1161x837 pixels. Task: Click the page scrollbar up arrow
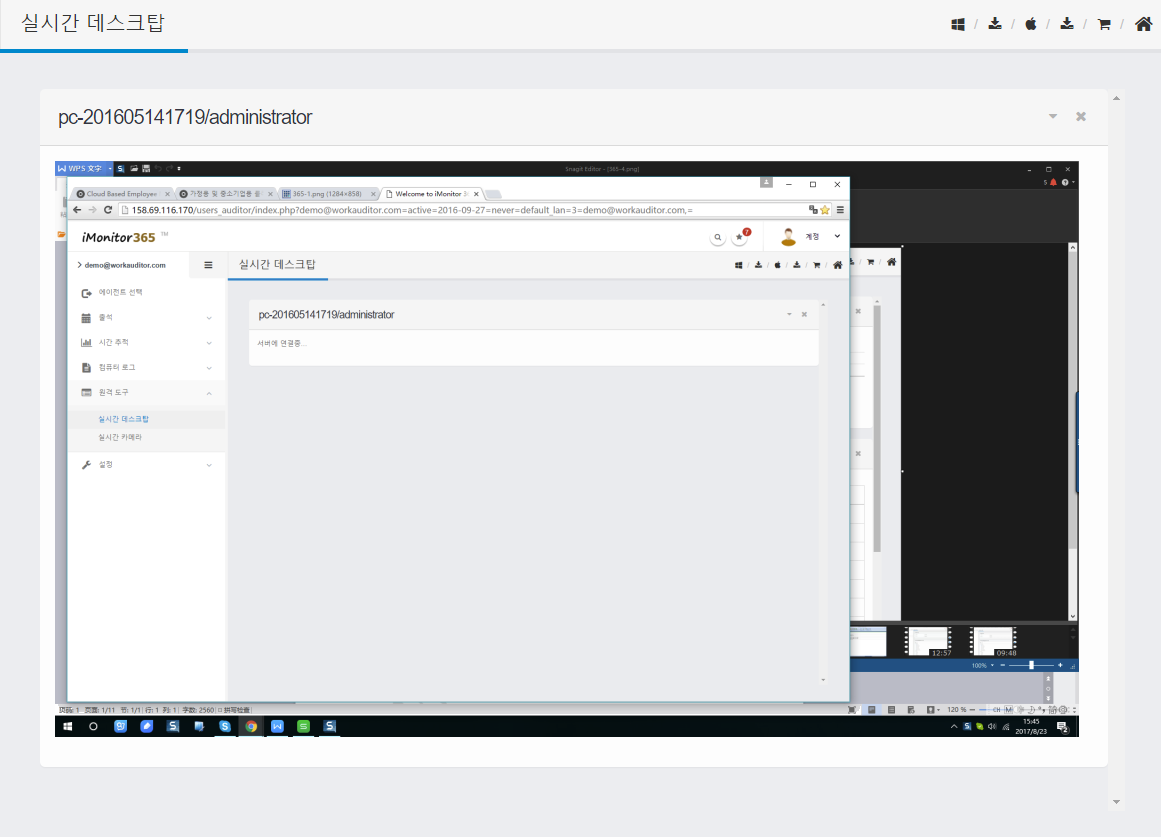coord(1117,98)
